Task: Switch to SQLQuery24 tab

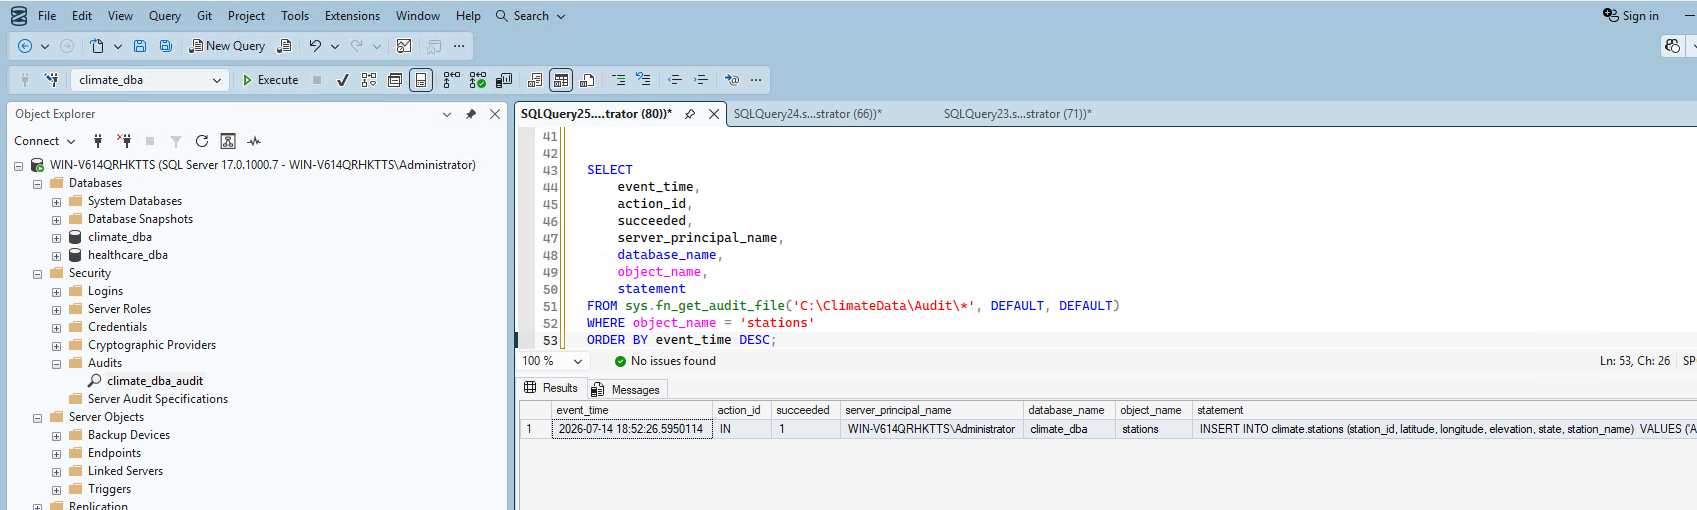Action: pos(808,114)
